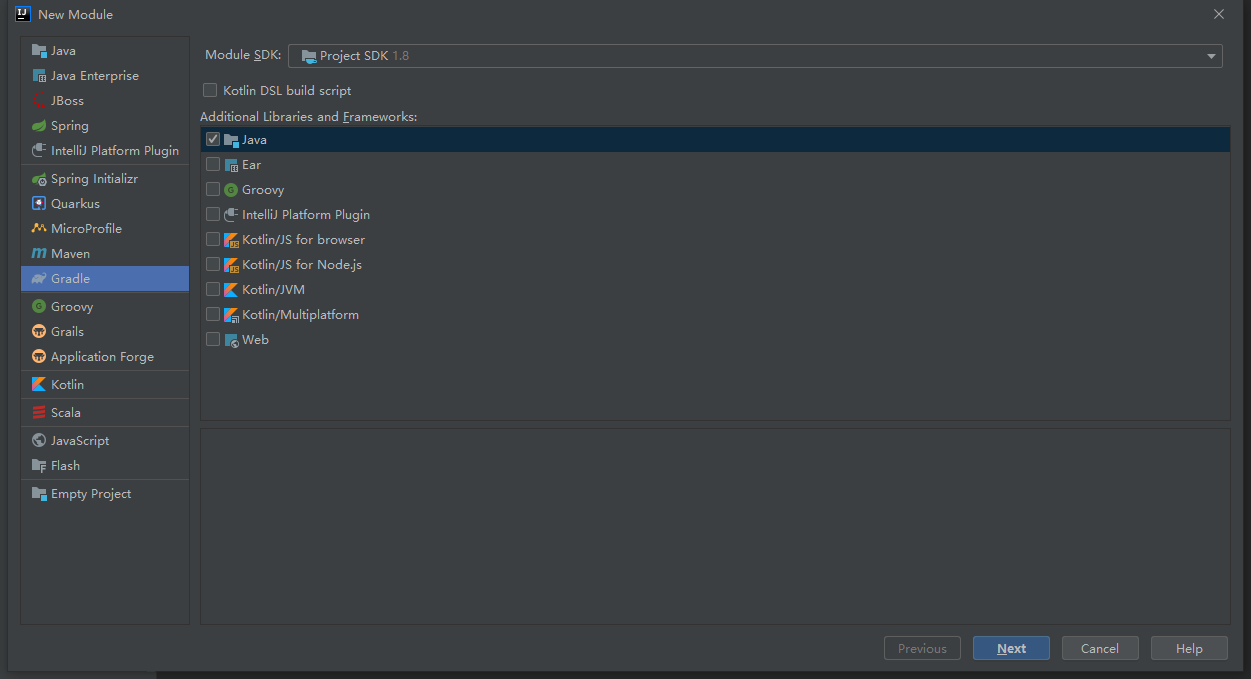The image size is (1251, 679).
Task: Choose the Flash module type
Action: (105, 466)
